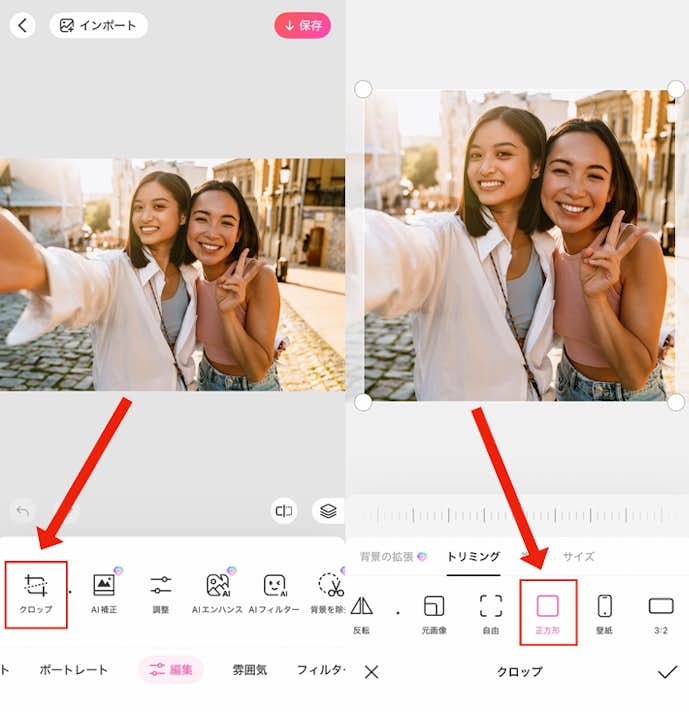Cancel the crop with the X icon
Image resolution: width=689 pixels, height=712 pixels.
(x=372, y=672)
